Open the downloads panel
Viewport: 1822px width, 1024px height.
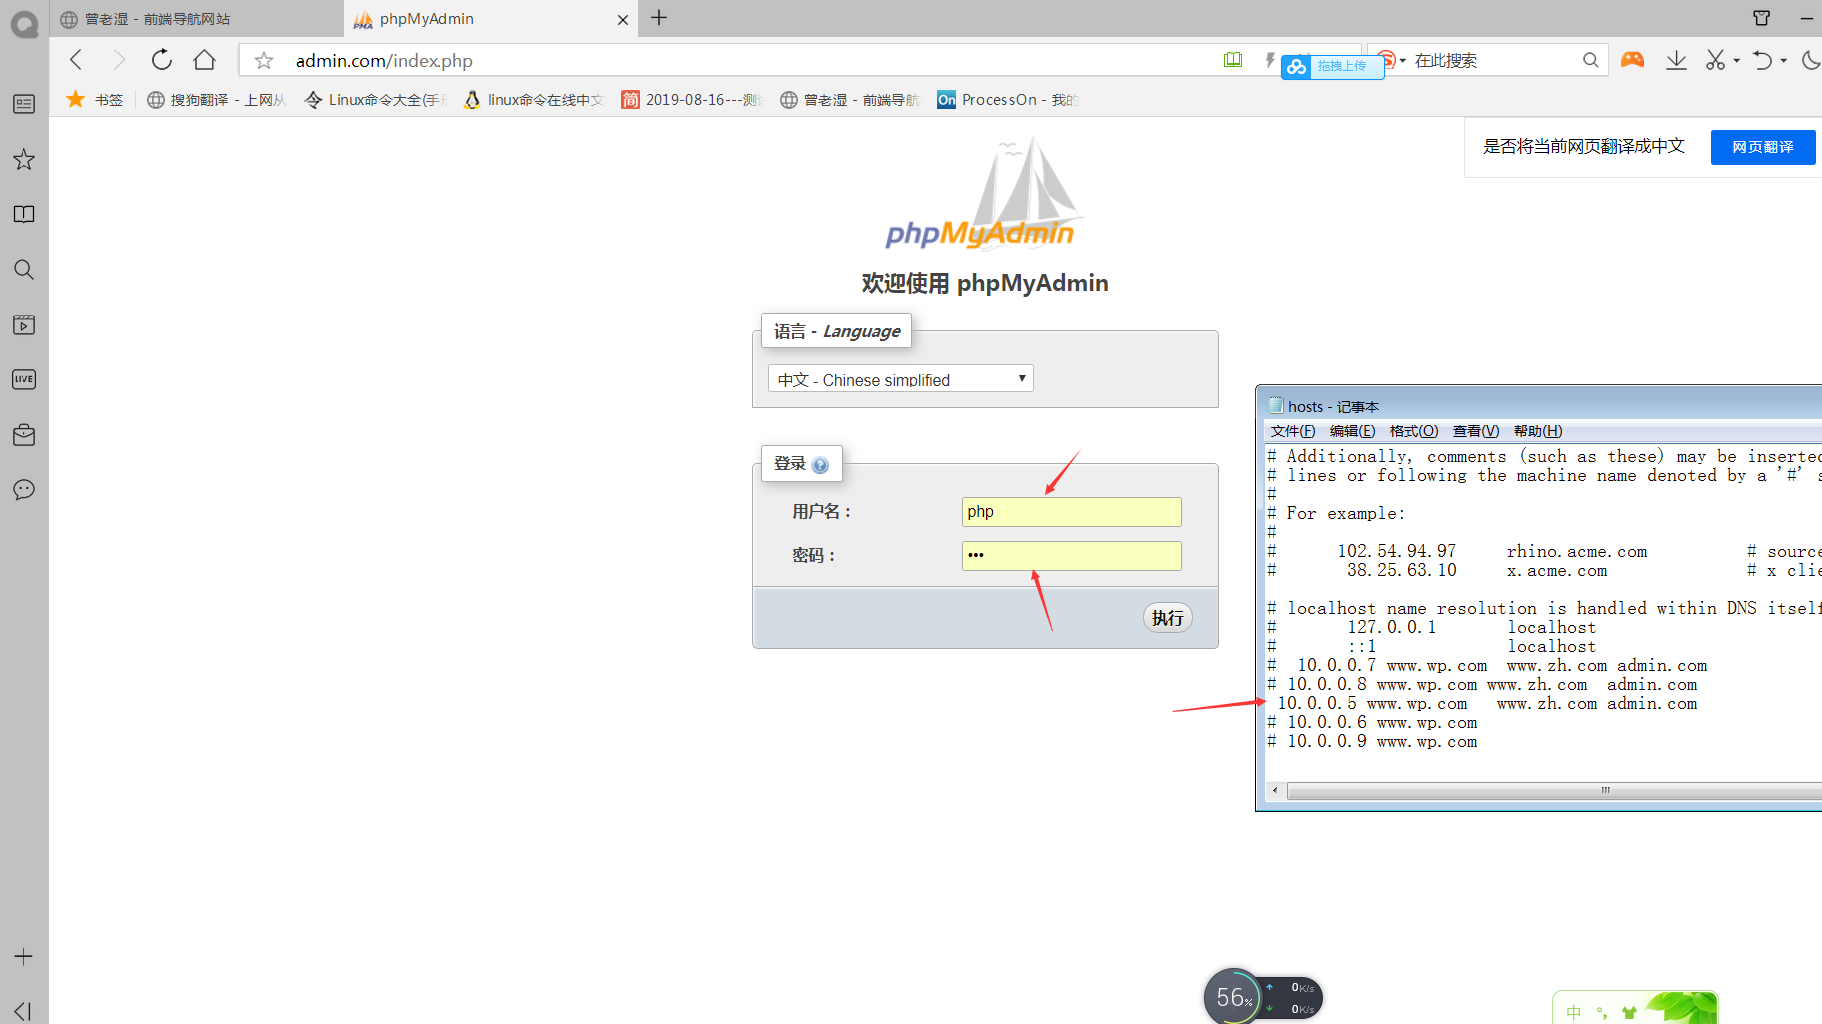(1677, 61)
